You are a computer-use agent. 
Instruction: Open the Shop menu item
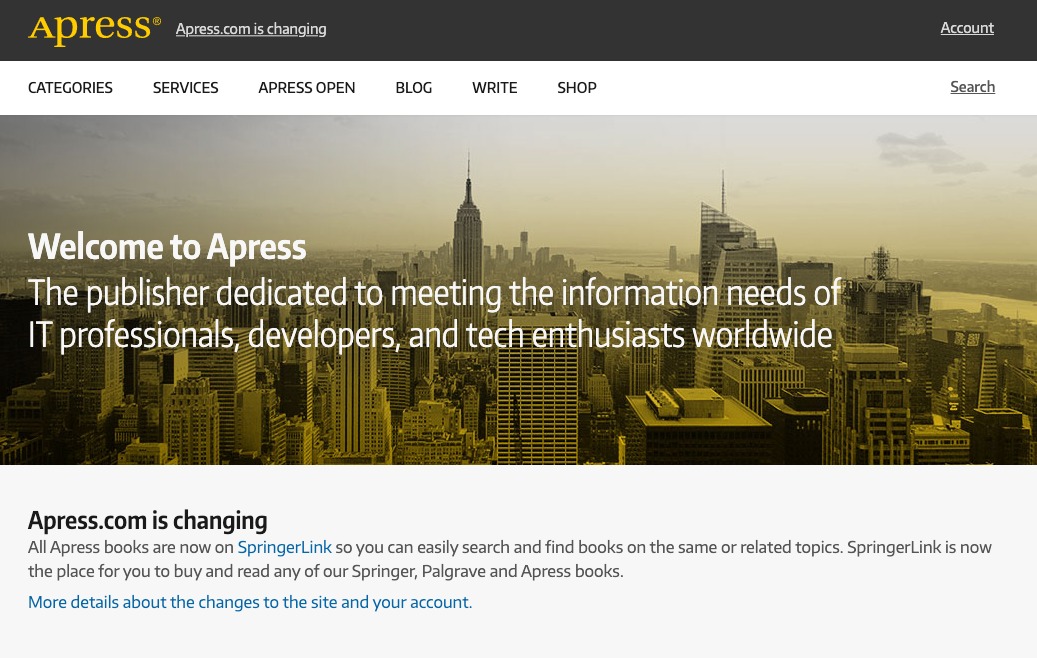click(577, 88)
